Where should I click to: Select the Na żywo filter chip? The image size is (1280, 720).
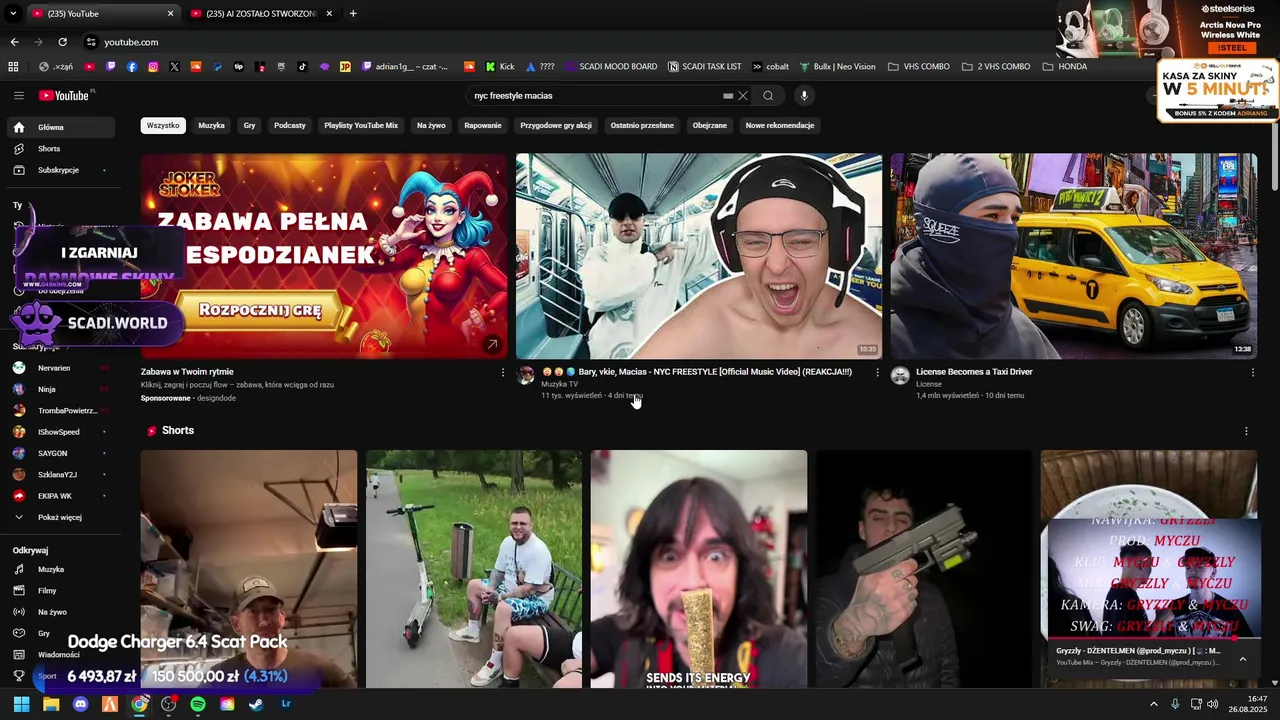point(431,125)
